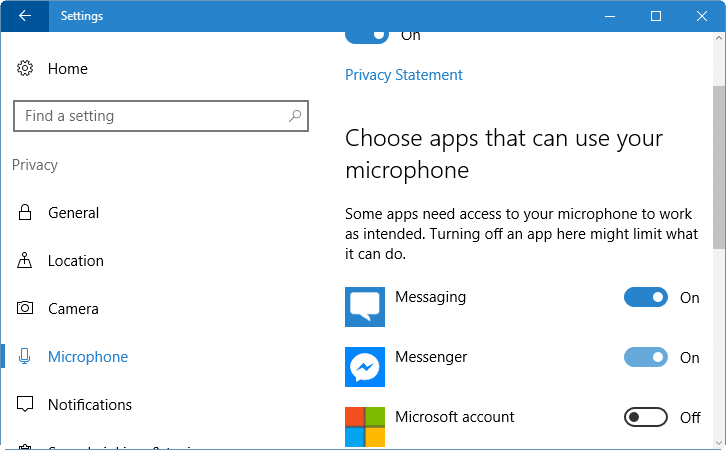Select the General lock icon
This screenshot has height=450, width=726.
(x=25, y=212)
